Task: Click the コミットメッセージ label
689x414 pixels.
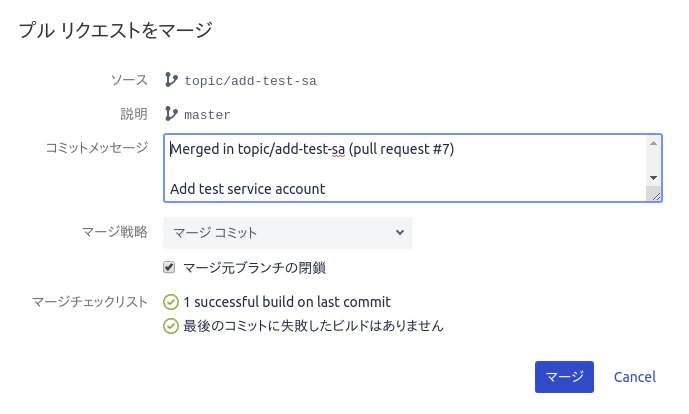Action: [x=97, y=148]
